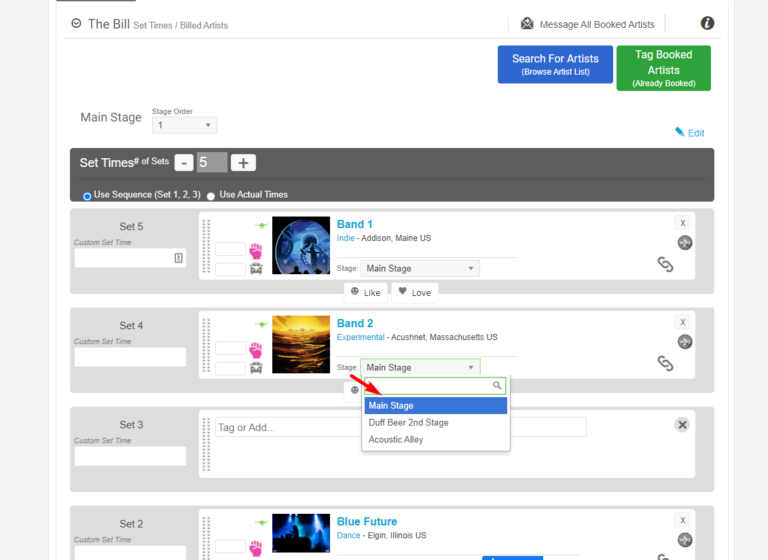Grab the drag handle on Set 3 row

[x=206, y=444]
